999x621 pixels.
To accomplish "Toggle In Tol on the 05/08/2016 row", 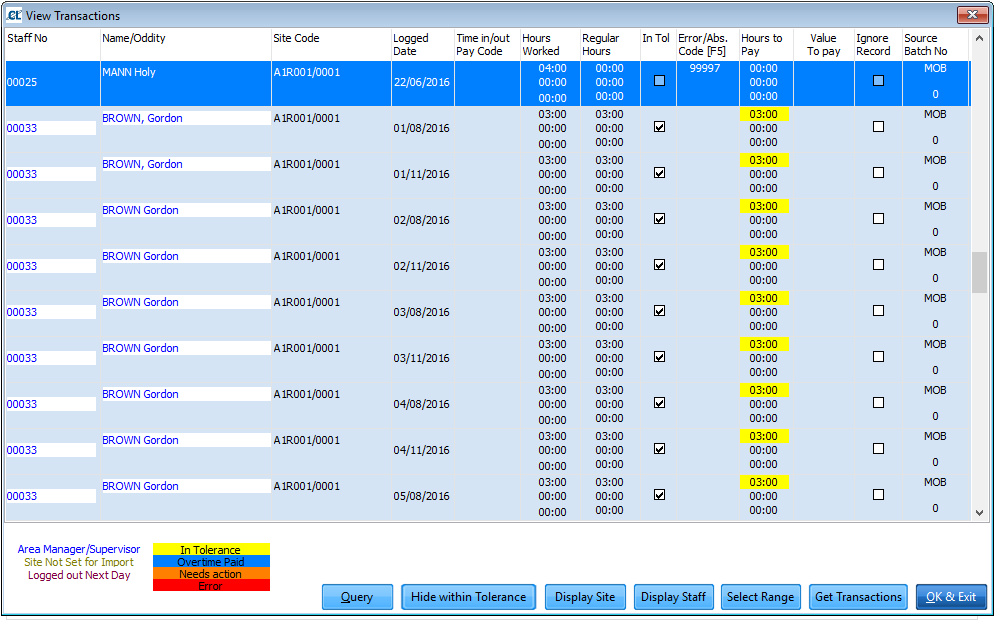I will pyautogui.click(x=657, y=494).
